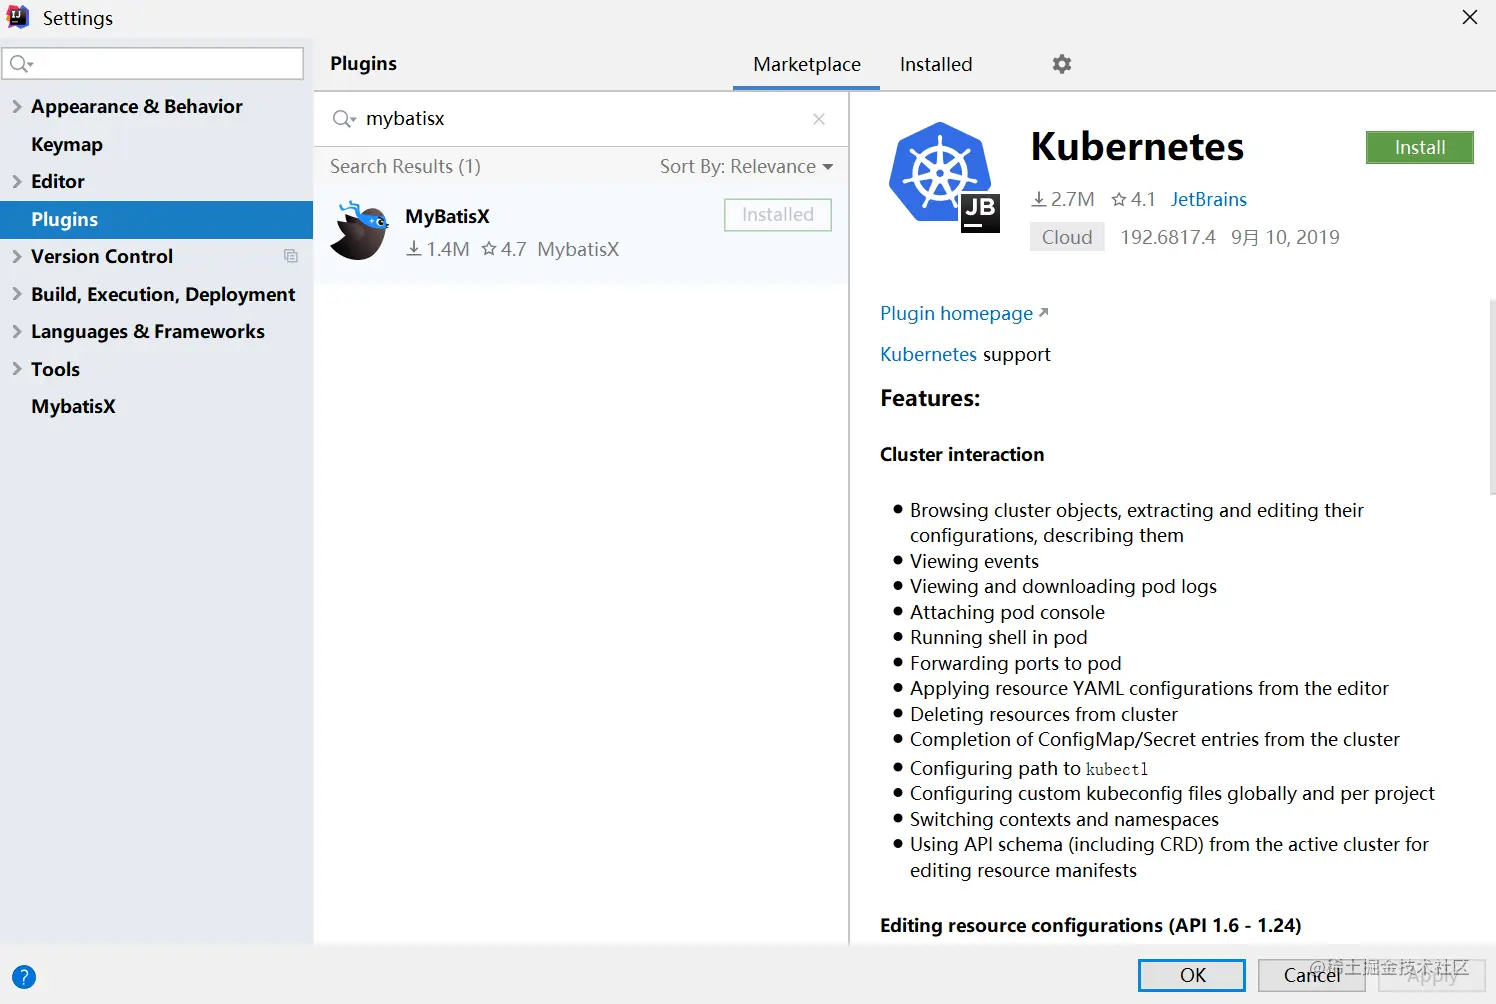The height and width of the screenshot is (1004, 1496).
Task: Expand Version Control settings node
Action: 16,256
